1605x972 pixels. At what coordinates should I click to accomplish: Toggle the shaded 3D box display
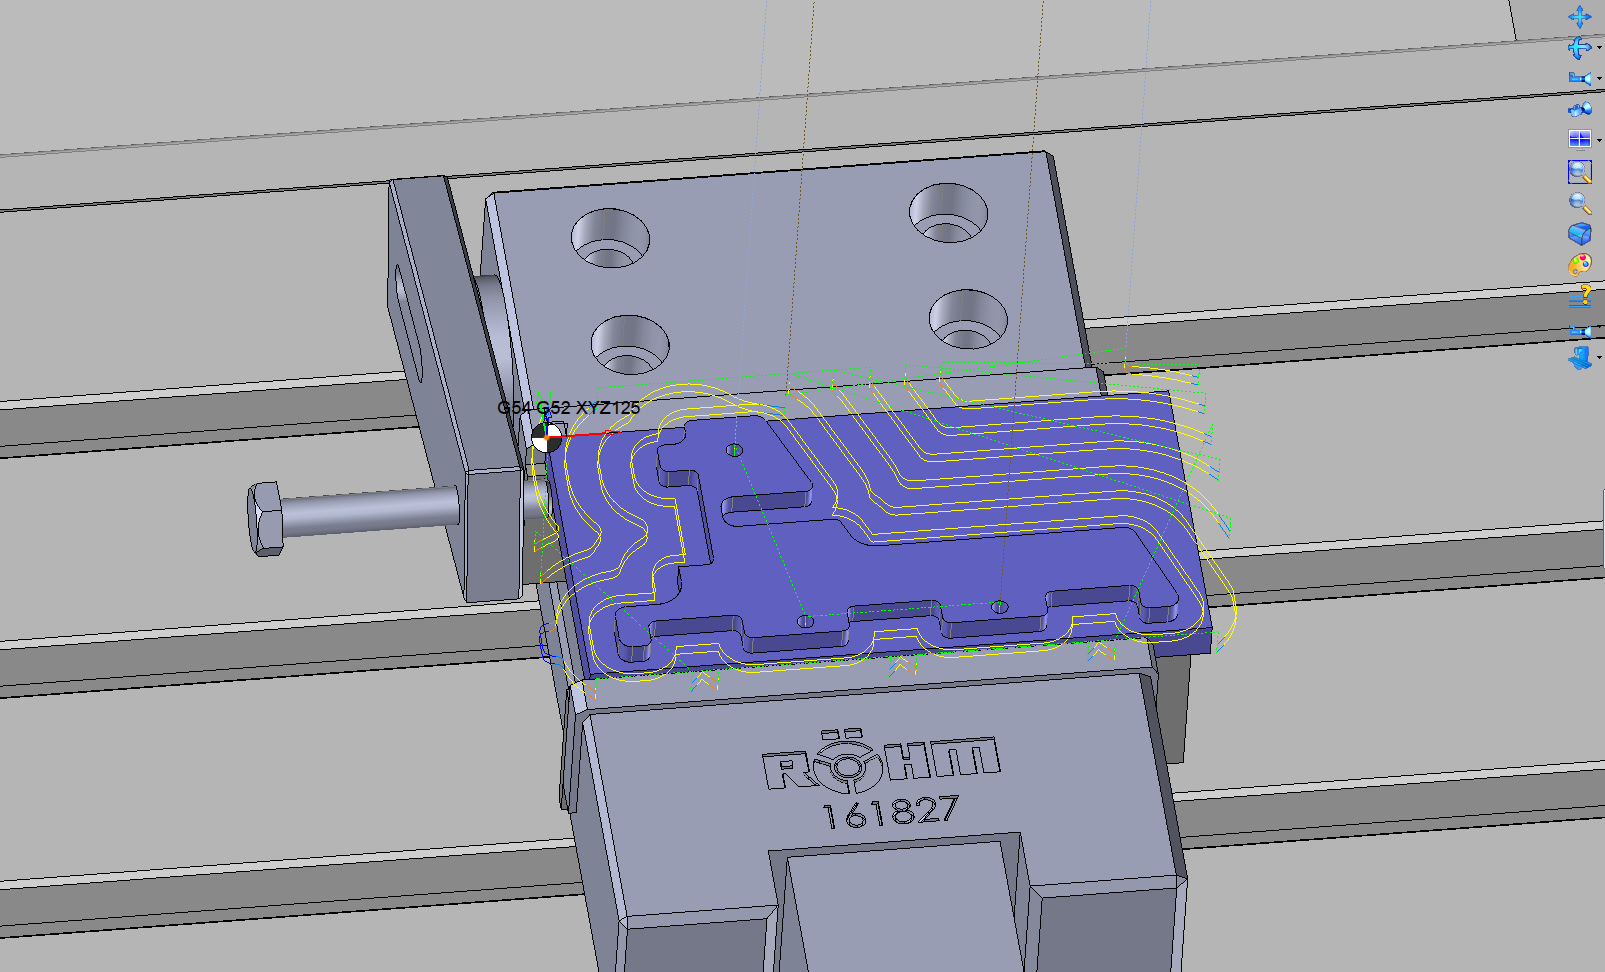tap(1579, 234)
